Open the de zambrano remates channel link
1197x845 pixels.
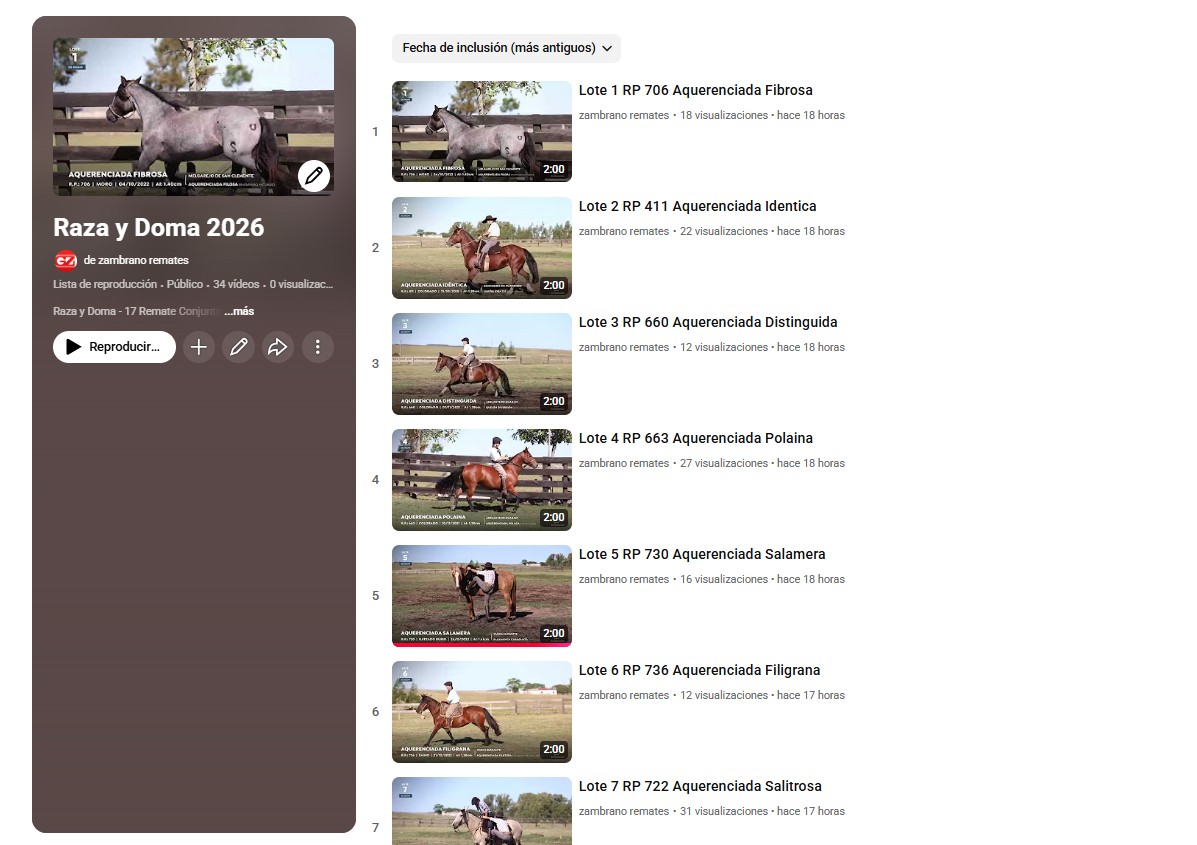(x=136, y=260)
